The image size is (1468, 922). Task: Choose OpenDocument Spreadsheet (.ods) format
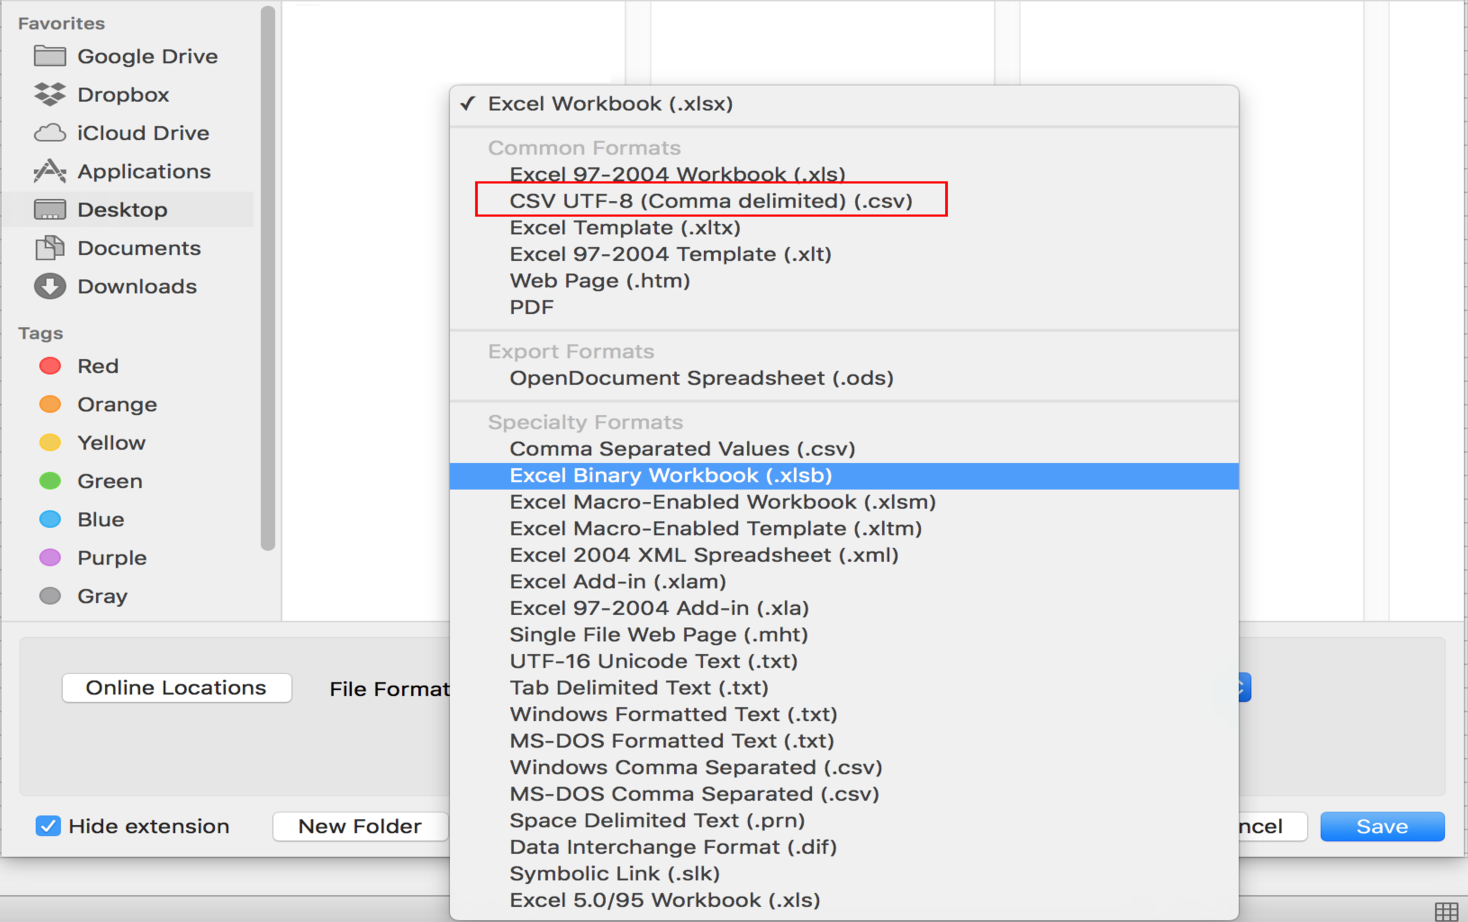(701, 378)
